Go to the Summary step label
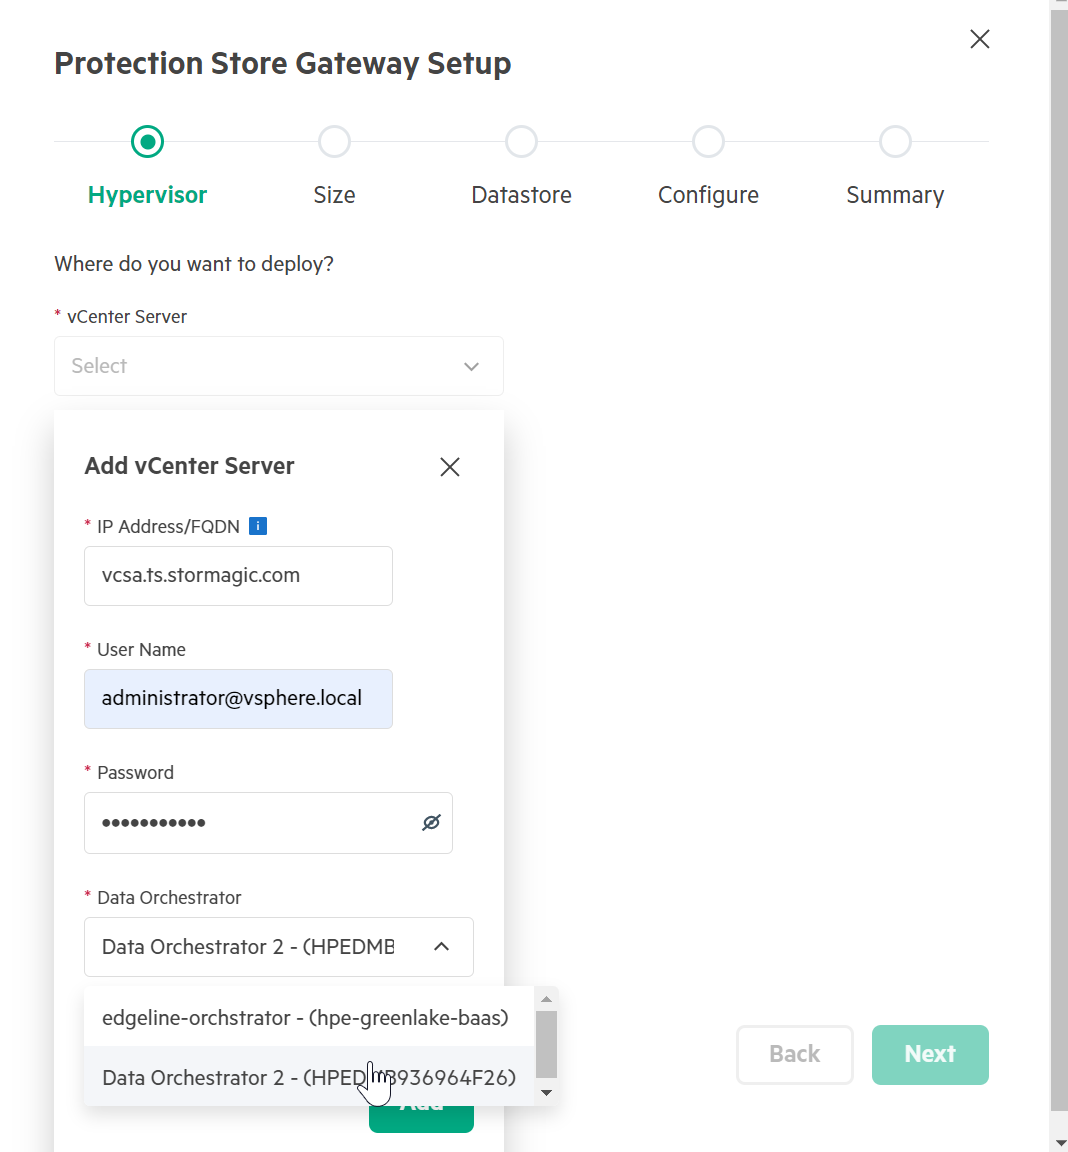The image size is (1068, 1152). coord(895,195)
